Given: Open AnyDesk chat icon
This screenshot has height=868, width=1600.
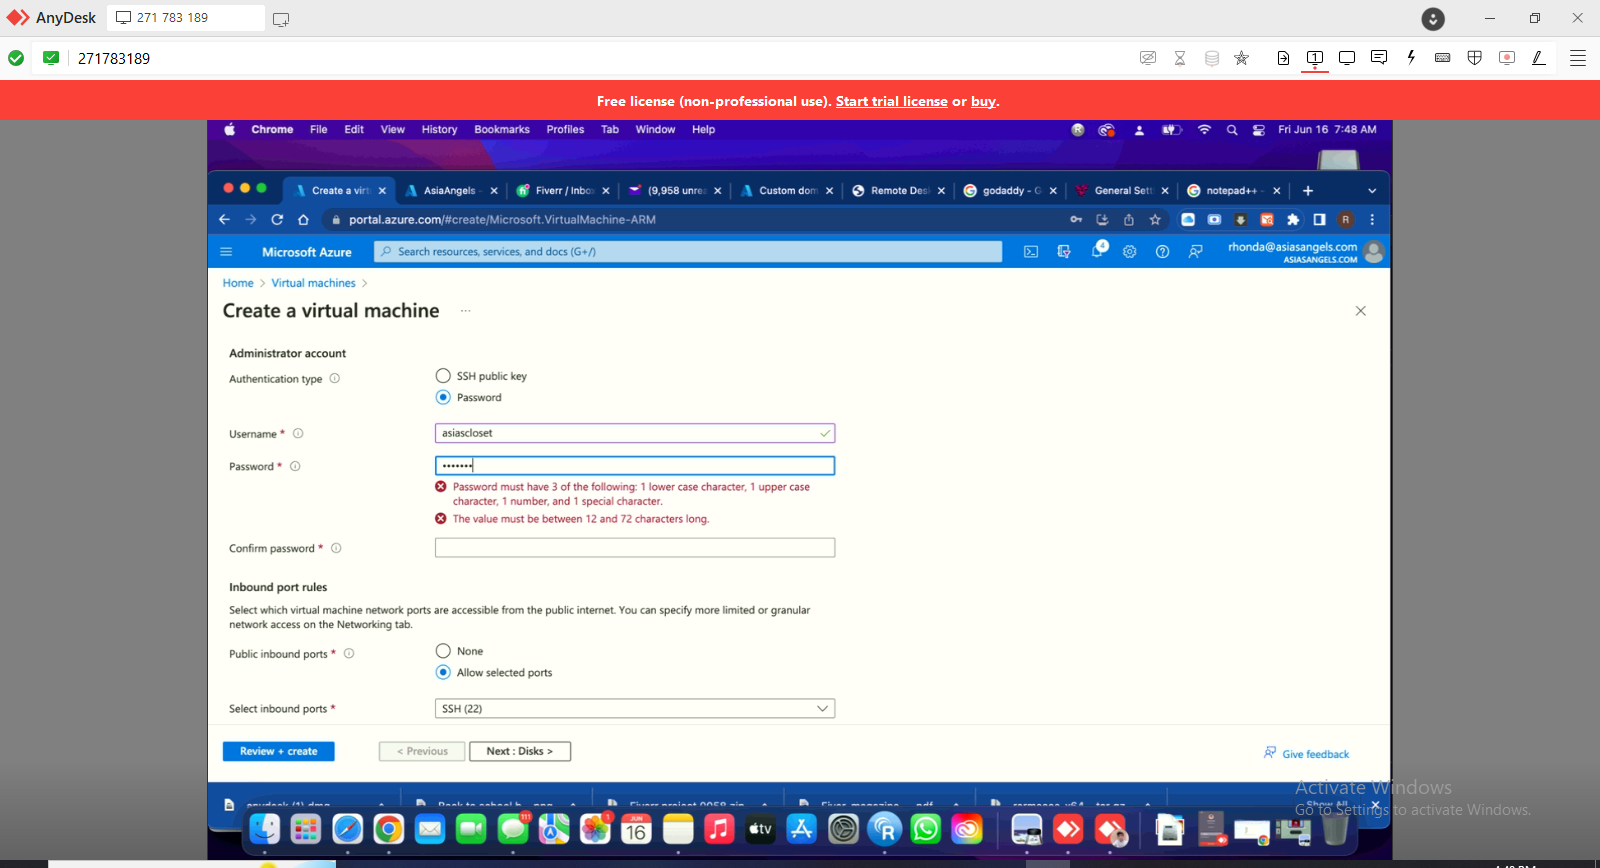Looking at the screenshot, I should coord(1379,58).
